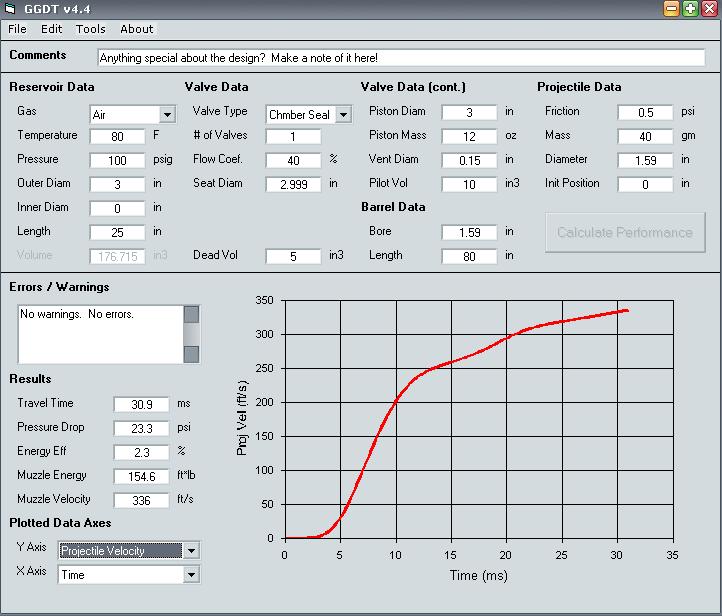Expand the Valve Type dropdown
This screenshot has height=616, width=722.
click(x=343, y=114)
